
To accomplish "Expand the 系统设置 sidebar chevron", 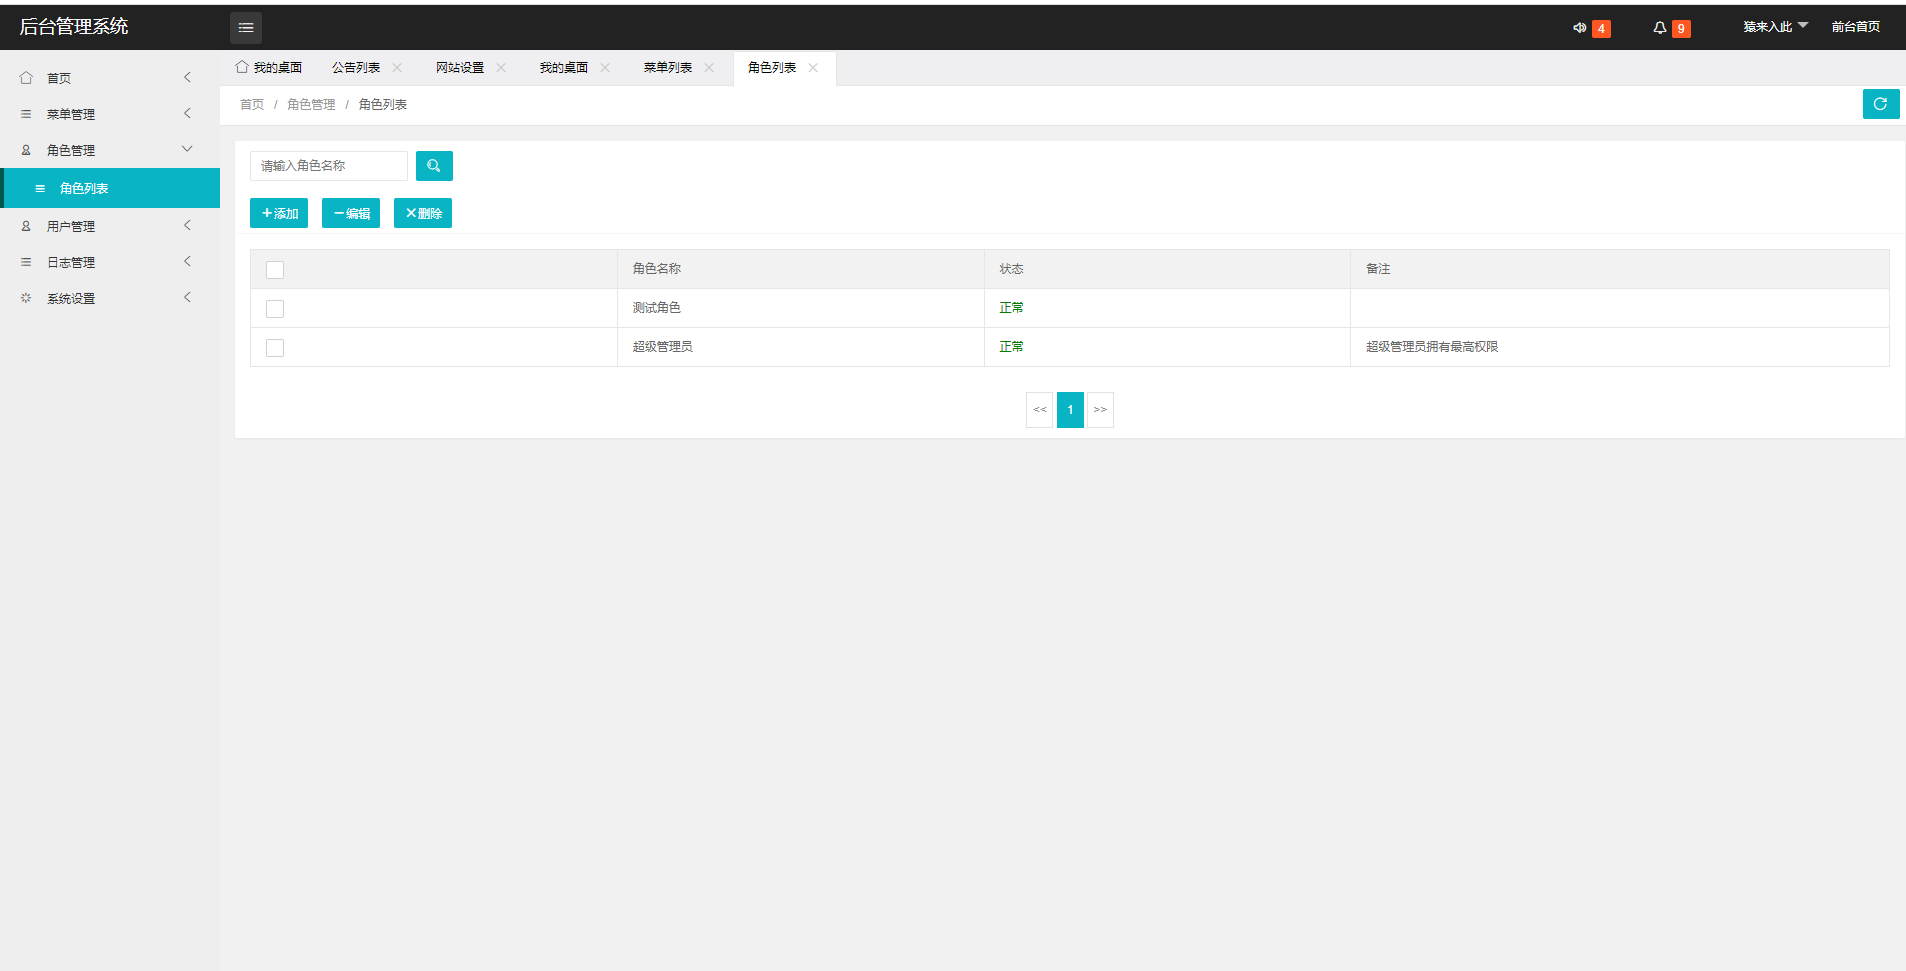I will coord(187,297).
